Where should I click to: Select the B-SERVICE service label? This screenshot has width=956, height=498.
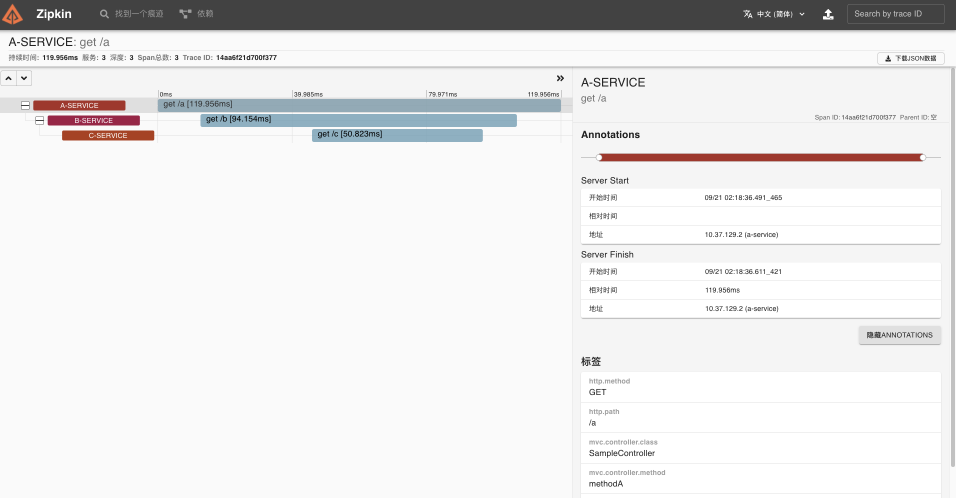94,121
